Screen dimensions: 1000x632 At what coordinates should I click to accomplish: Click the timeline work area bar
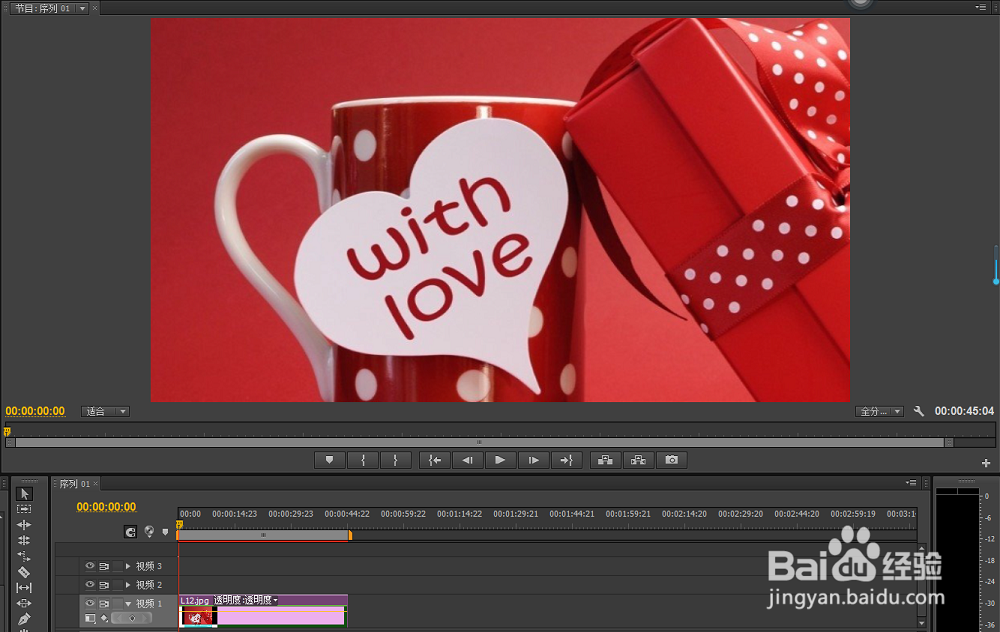pos(264,535)
